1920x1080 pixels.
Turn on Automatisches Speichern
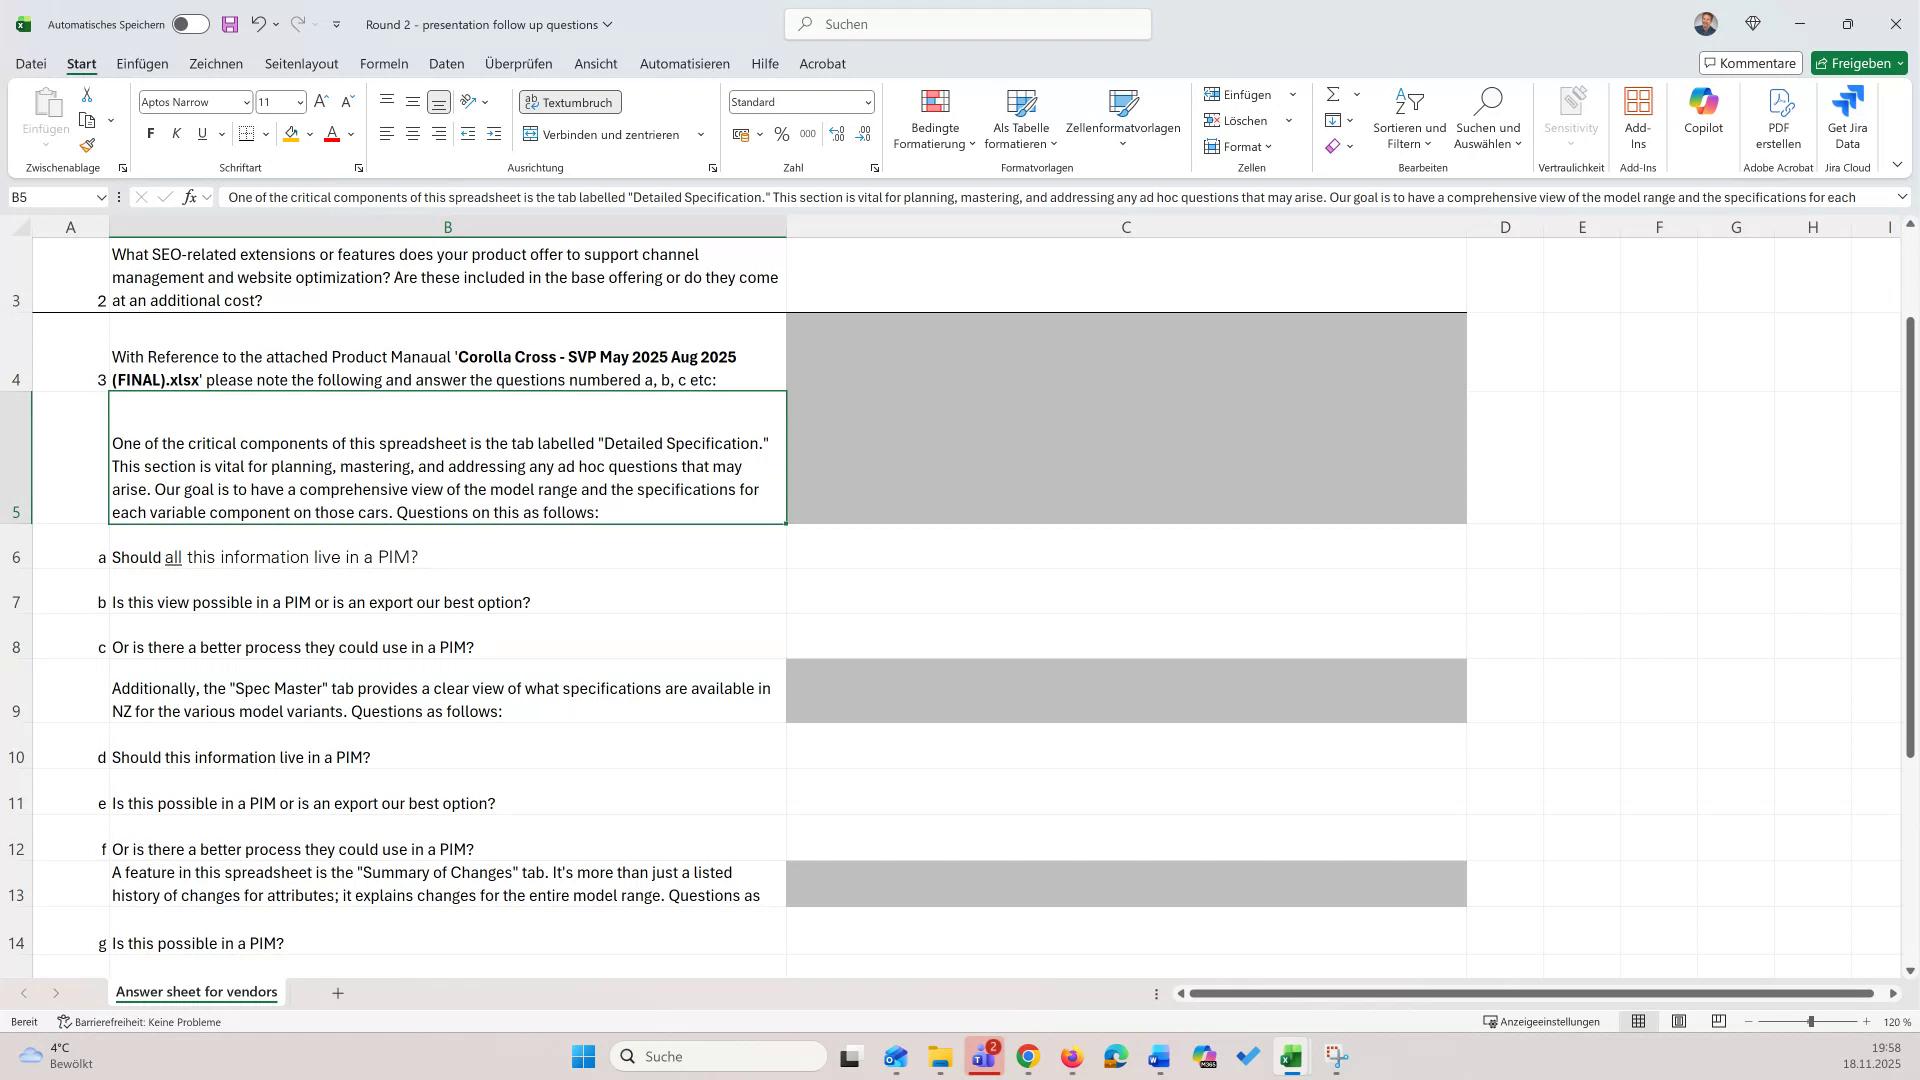pos(188,24)
